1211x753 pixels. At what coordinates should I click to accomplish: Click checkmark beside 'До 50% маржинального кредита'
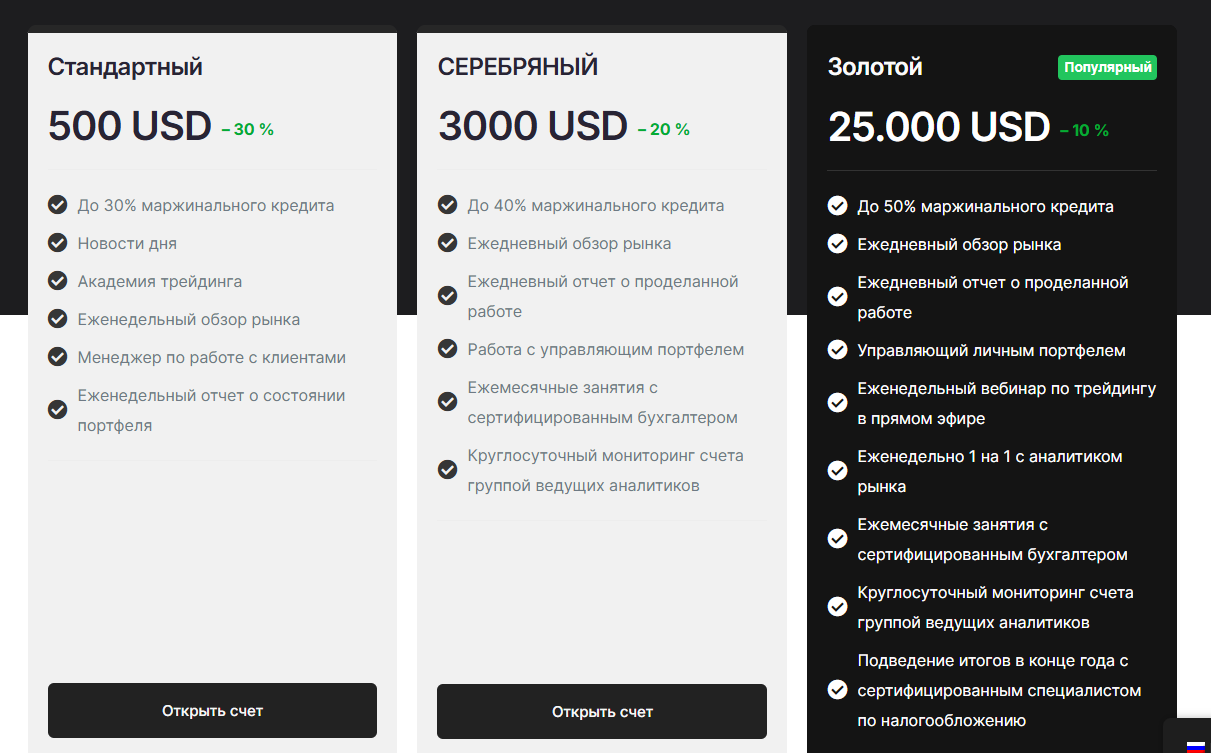[838, 207]
